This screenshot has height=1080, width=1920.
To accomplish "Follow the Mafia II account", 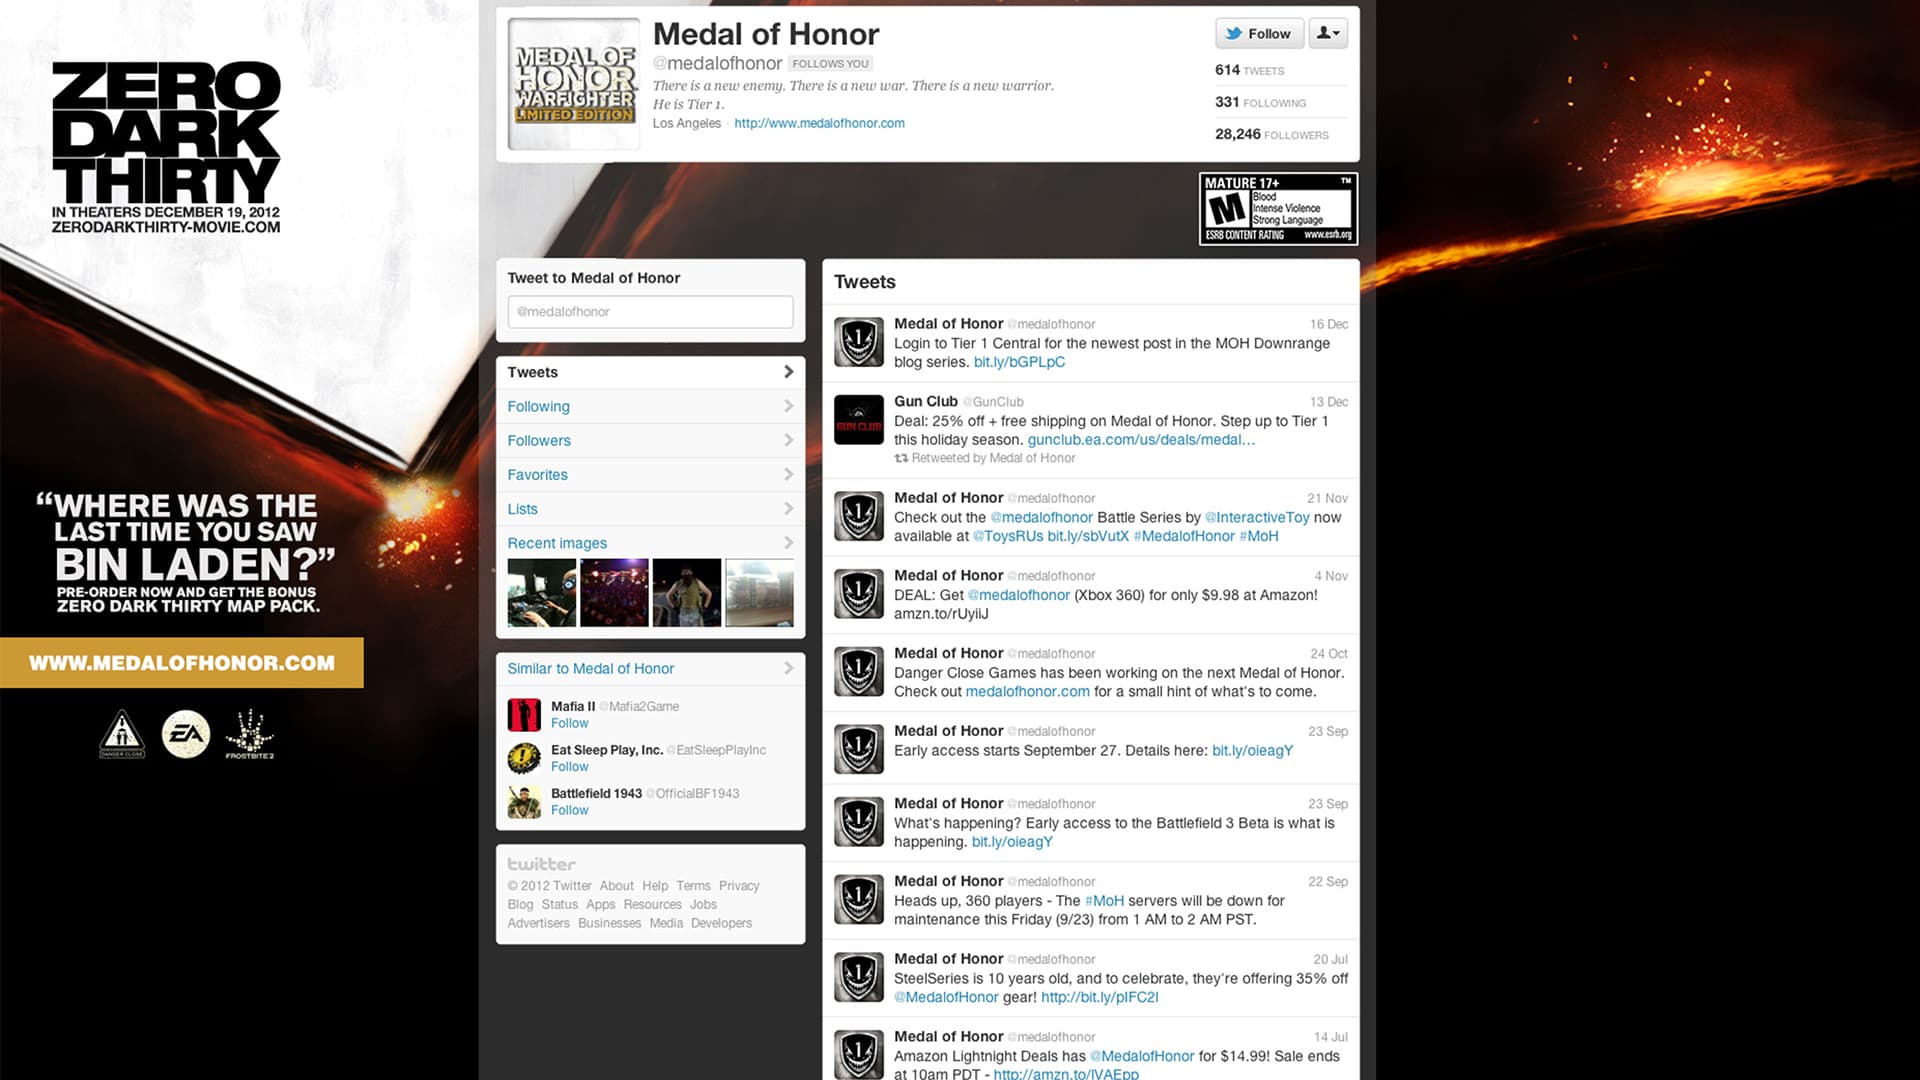I will (x=570, y=723).
